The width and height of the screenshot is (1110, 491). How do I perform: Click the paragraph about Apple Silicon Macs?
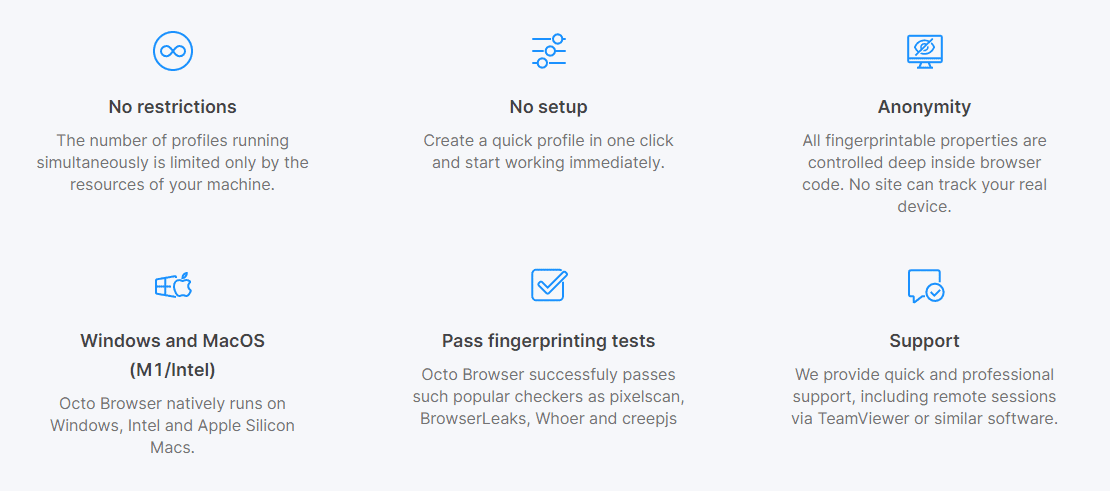(173, 425)
